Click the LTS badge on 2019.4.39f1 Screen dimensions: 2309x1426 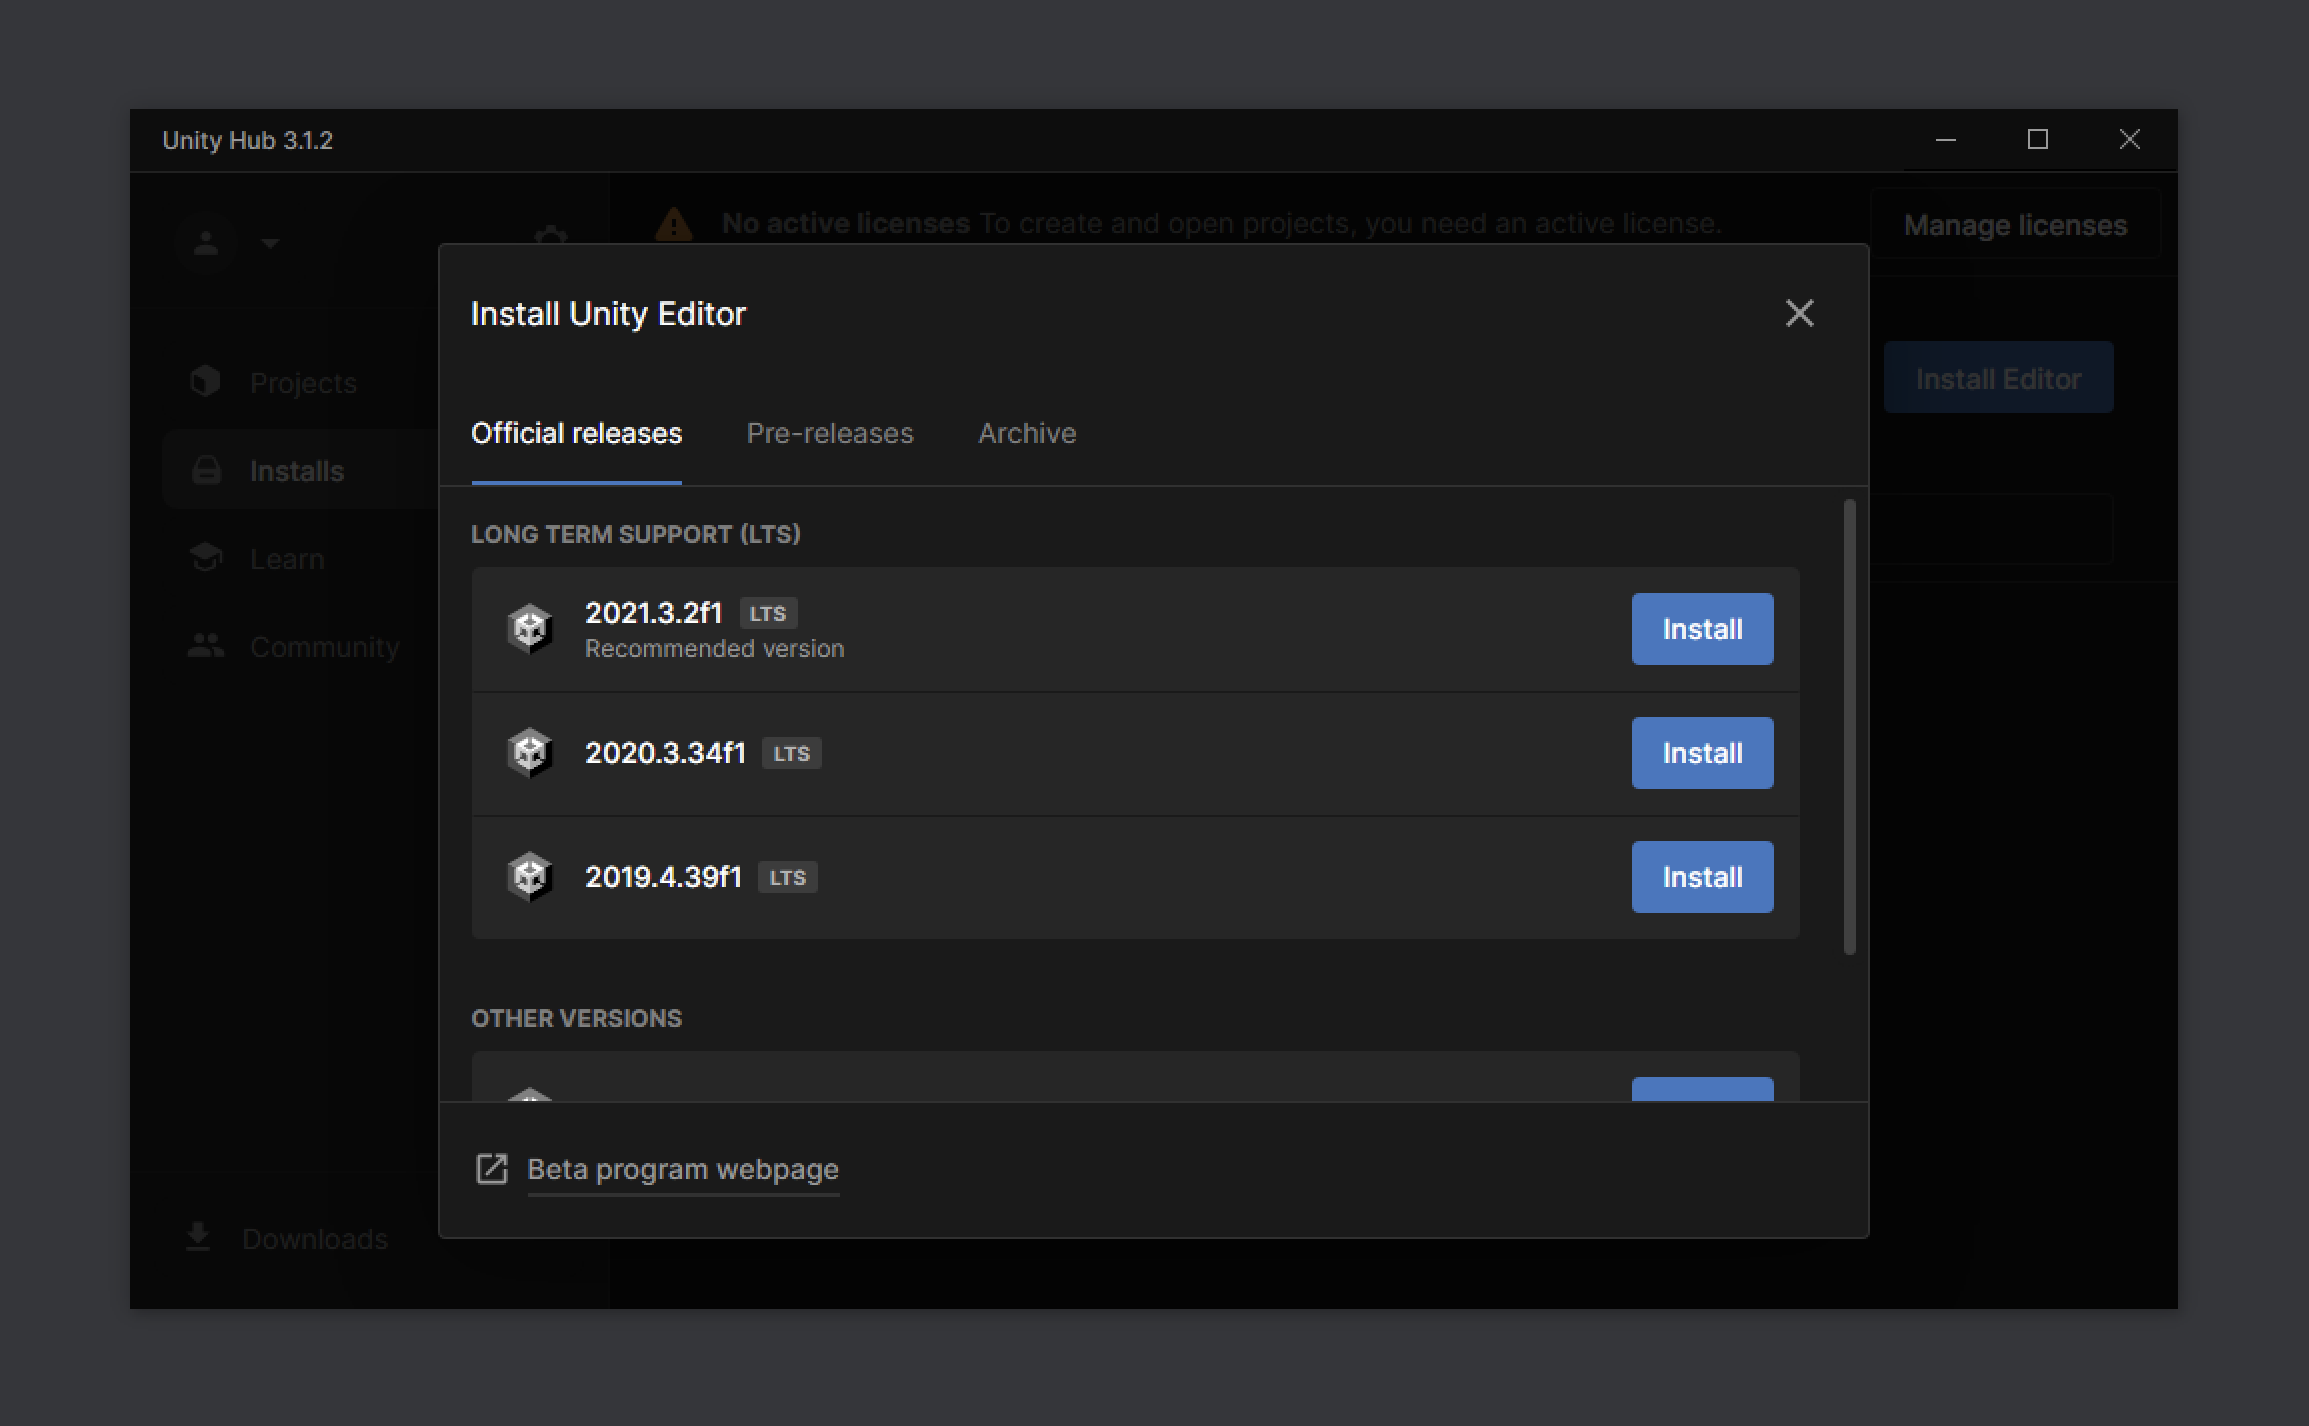point(787,875)
